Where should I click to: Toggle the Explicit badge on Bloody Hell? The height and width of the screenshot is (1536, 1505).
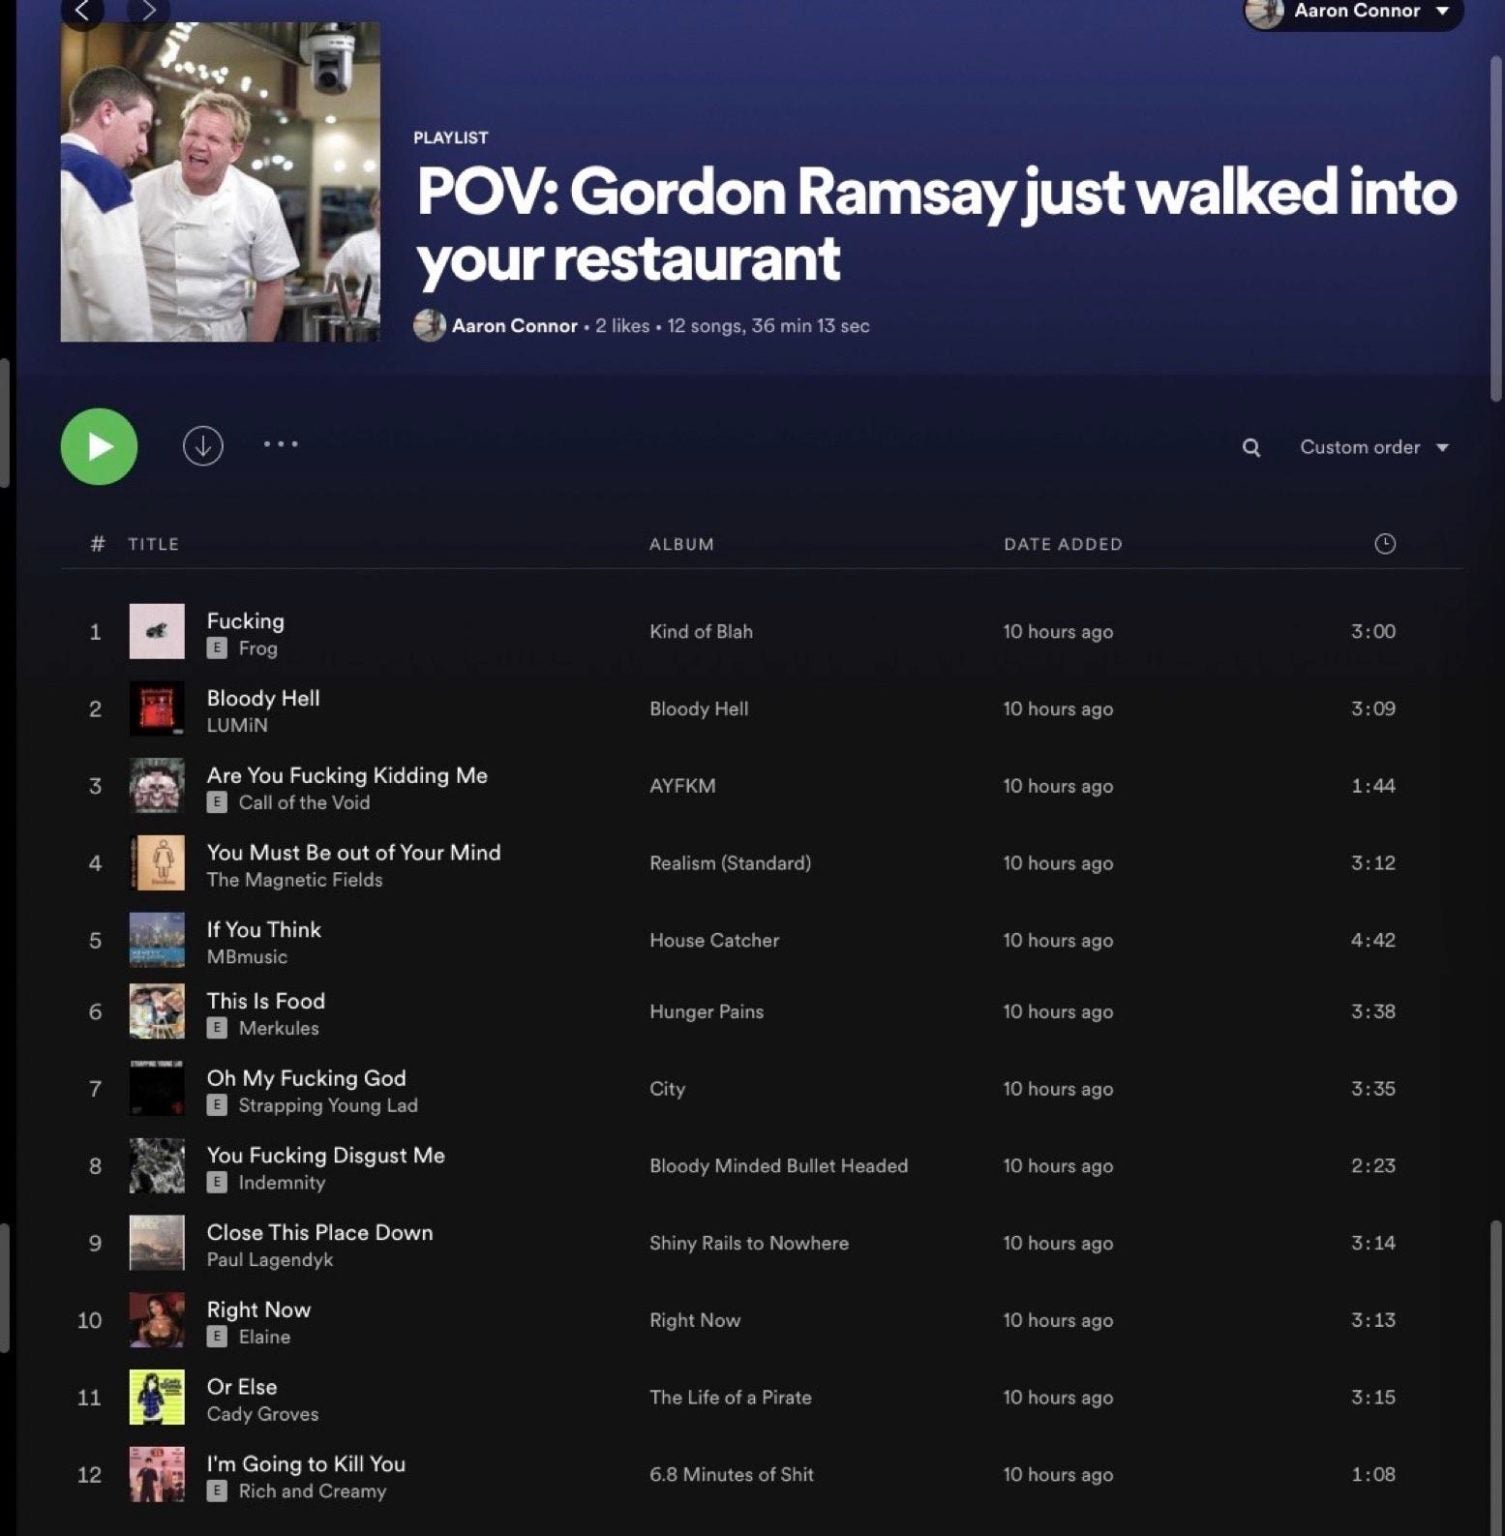[x=218, y=726]
